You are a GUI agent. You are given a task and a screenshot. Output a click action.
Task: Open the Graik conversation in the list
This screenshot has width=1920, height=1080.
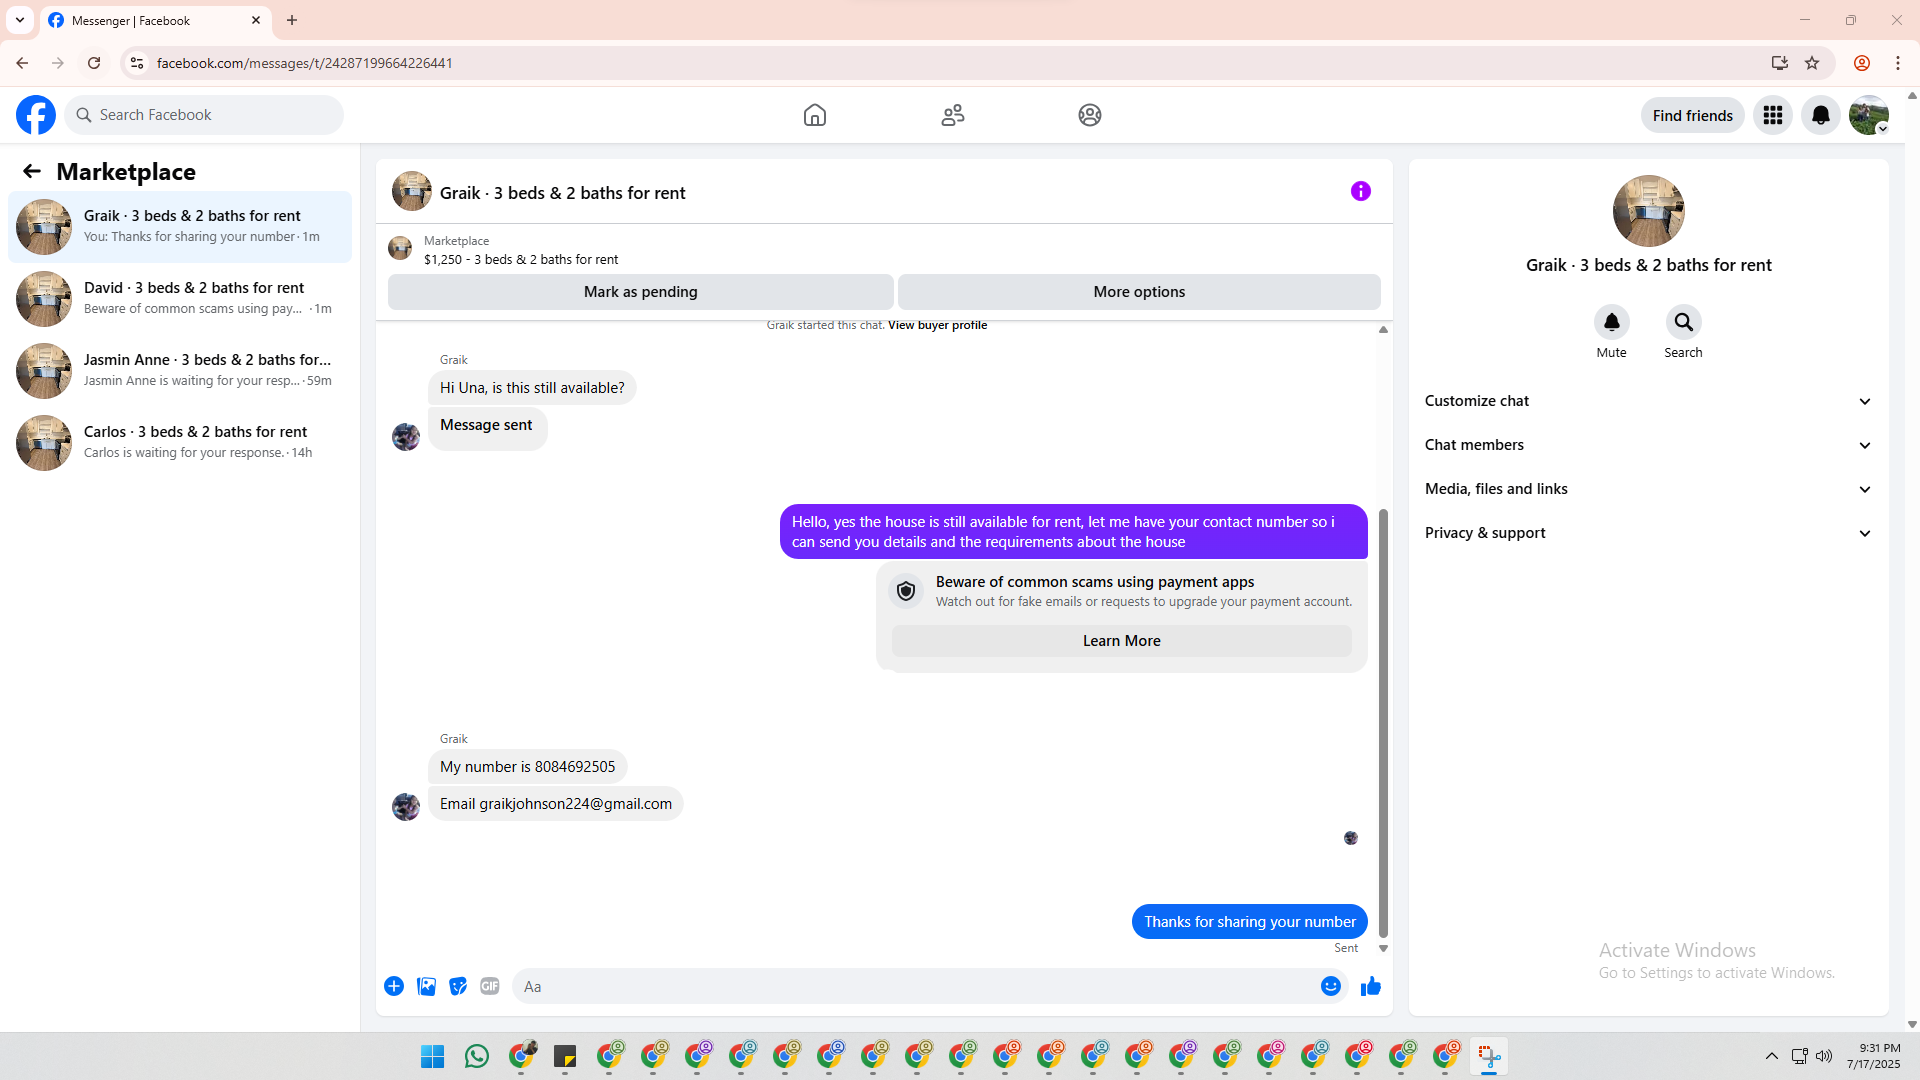click(x=180, y=227)
